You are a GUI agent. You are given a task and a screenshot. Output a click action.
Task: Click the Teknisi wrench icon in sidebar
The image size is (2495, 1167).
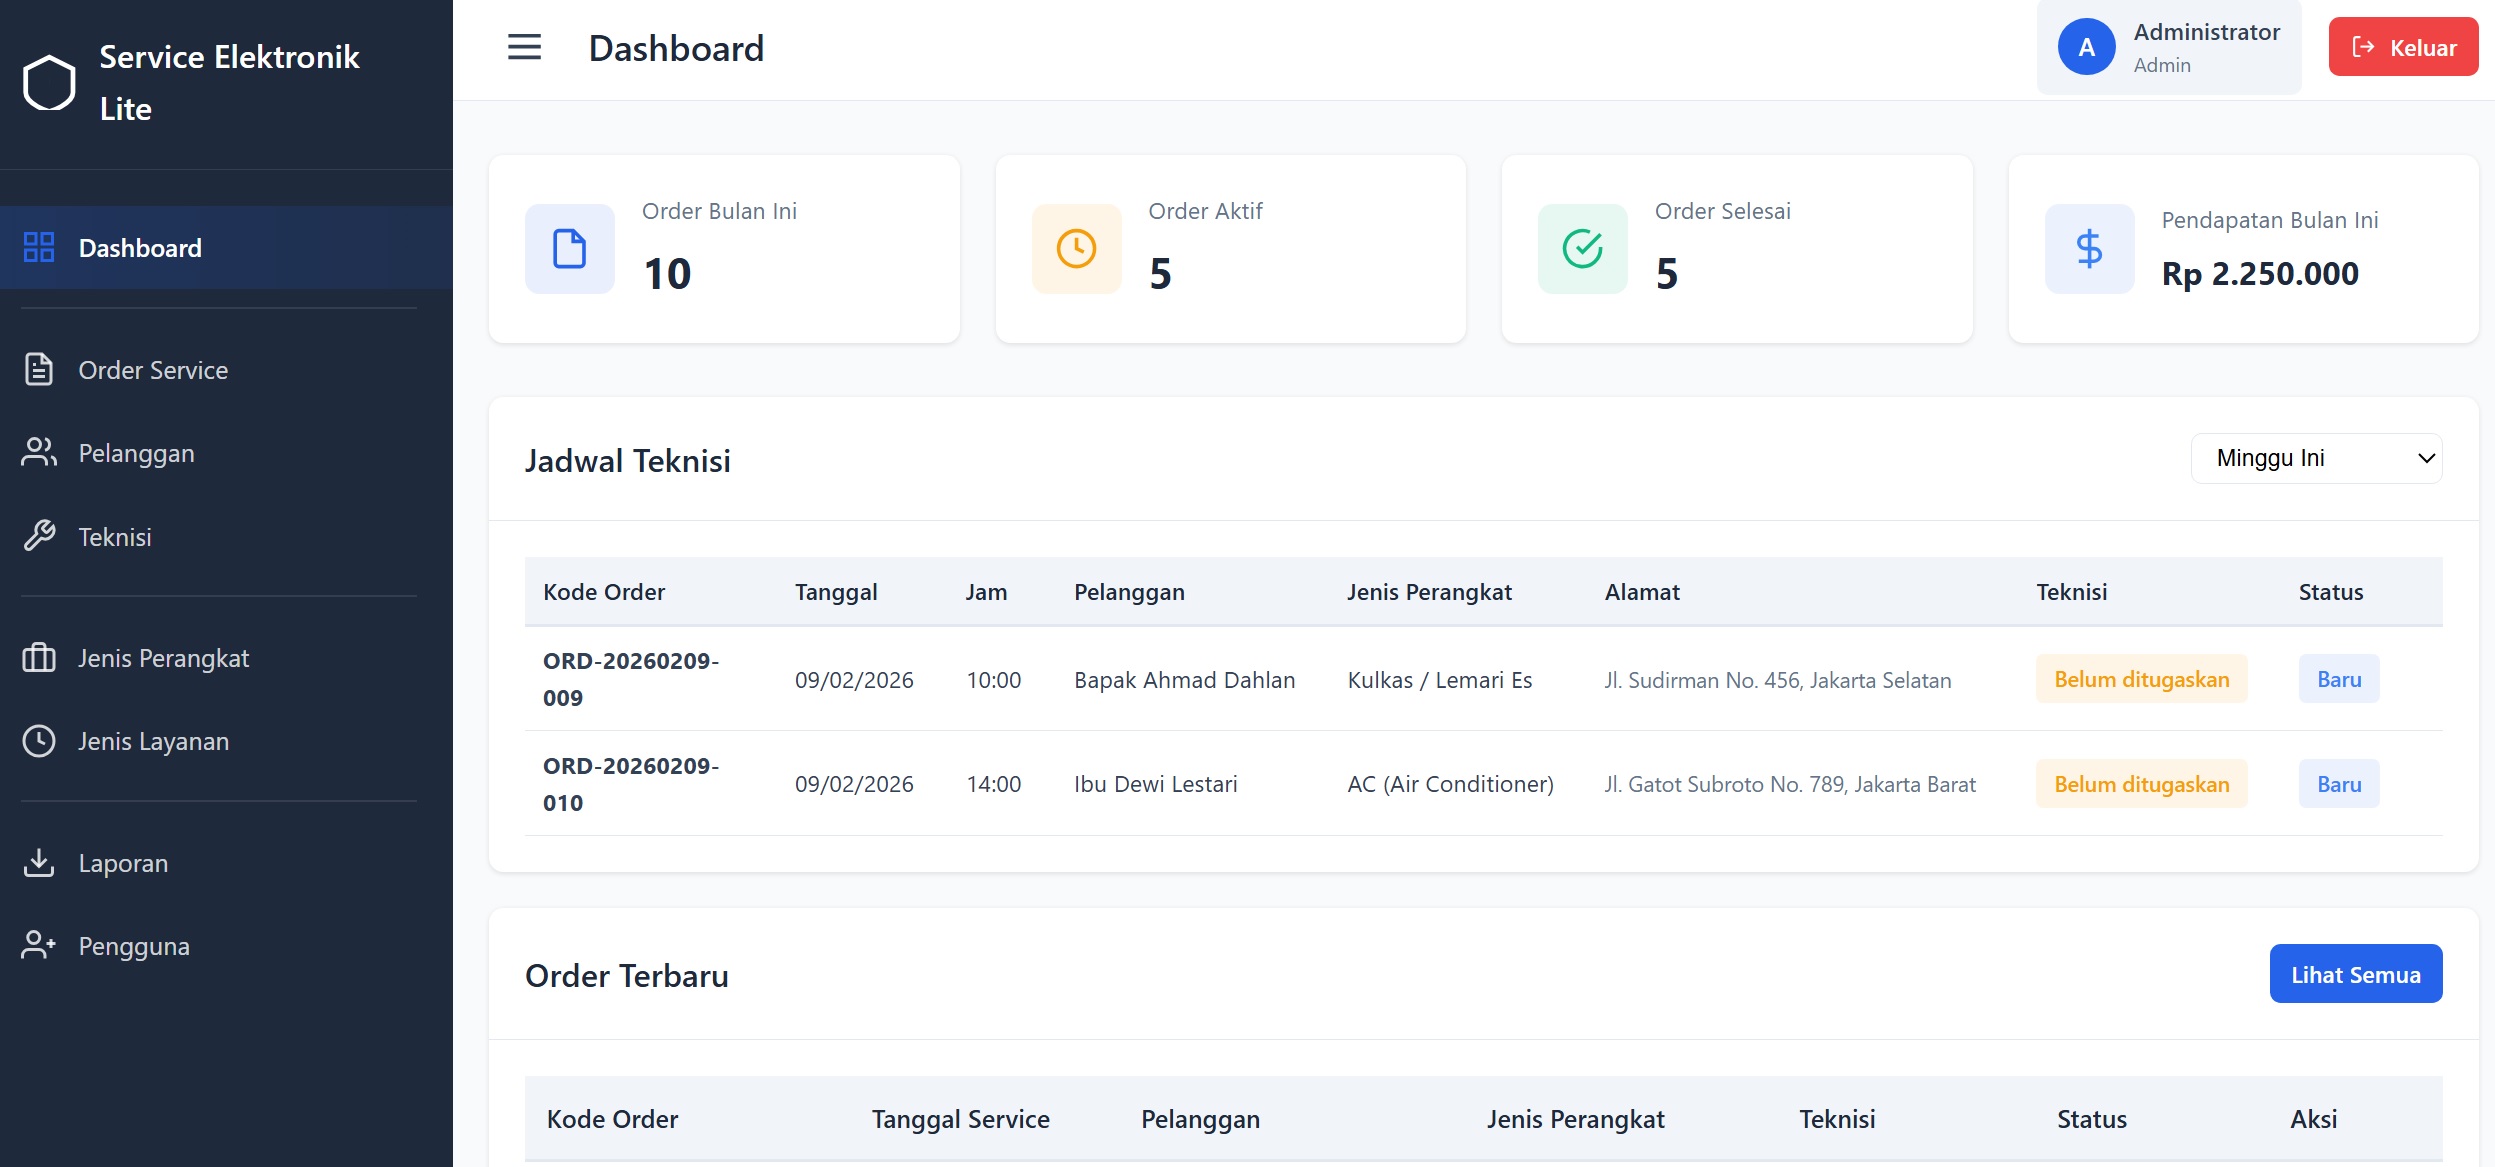pos(39,536)
